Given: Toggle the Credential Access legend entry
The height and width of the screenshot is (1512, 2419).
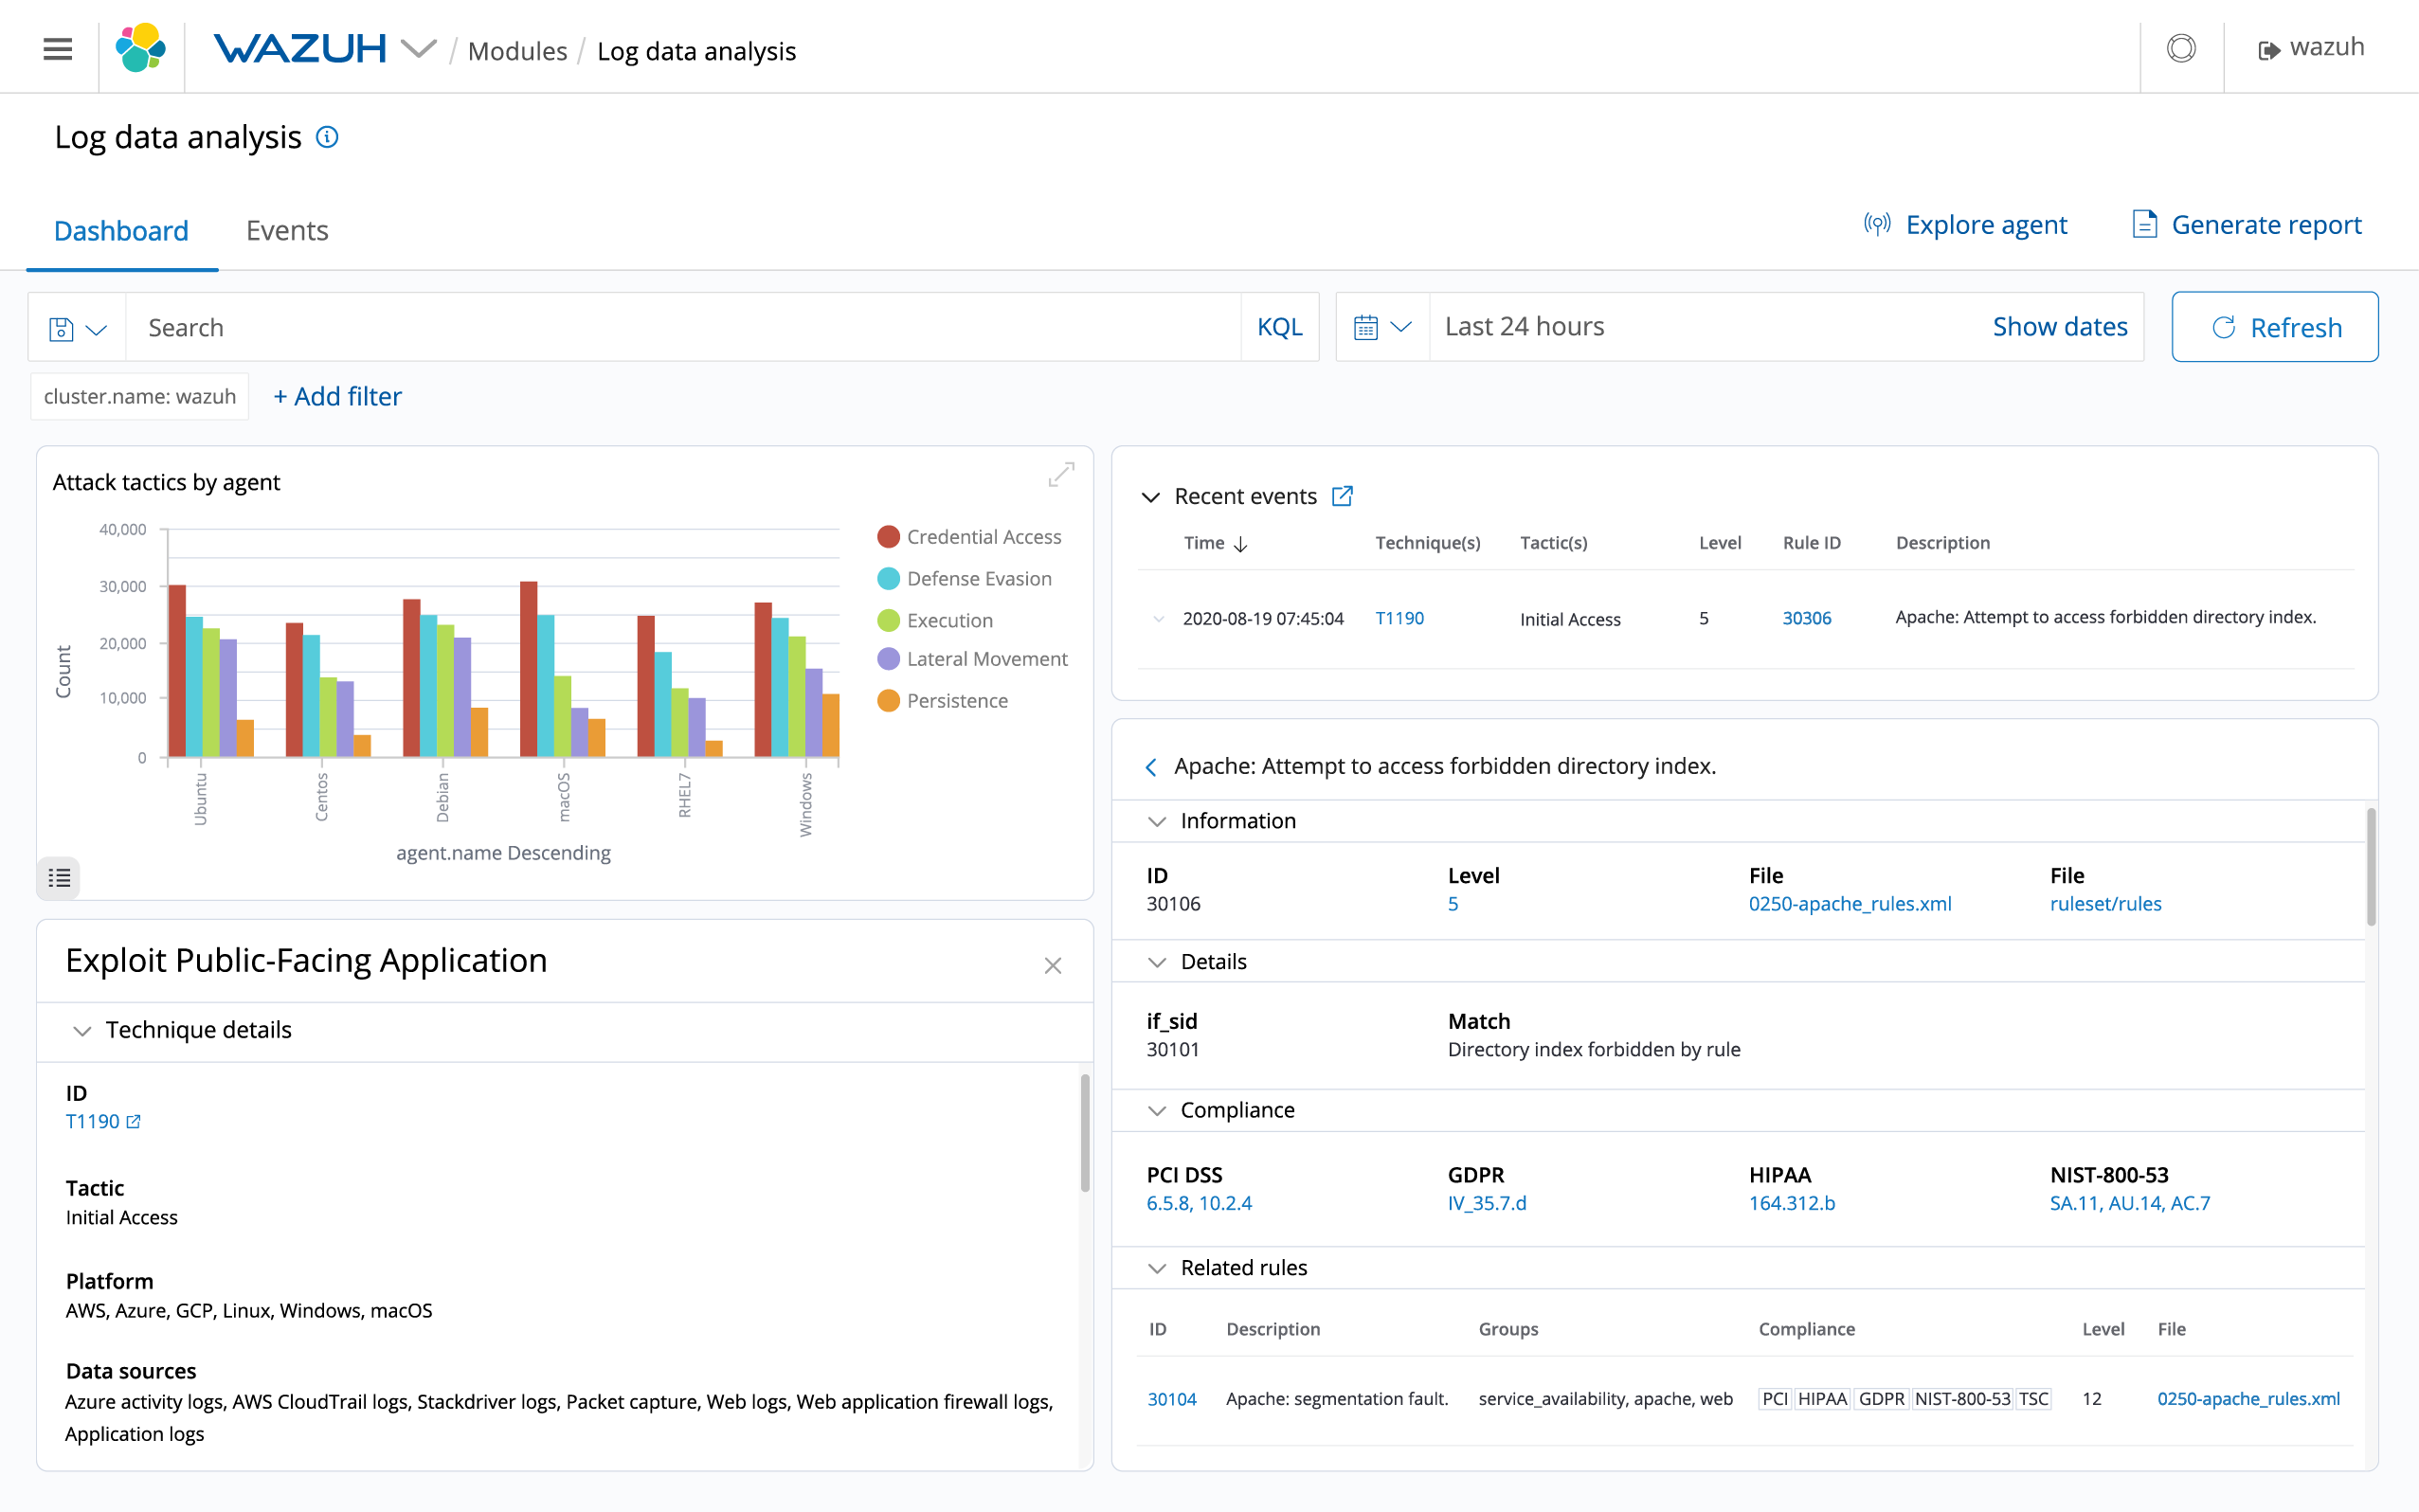Looking at the screenshot, I should (x=970, y=536).
